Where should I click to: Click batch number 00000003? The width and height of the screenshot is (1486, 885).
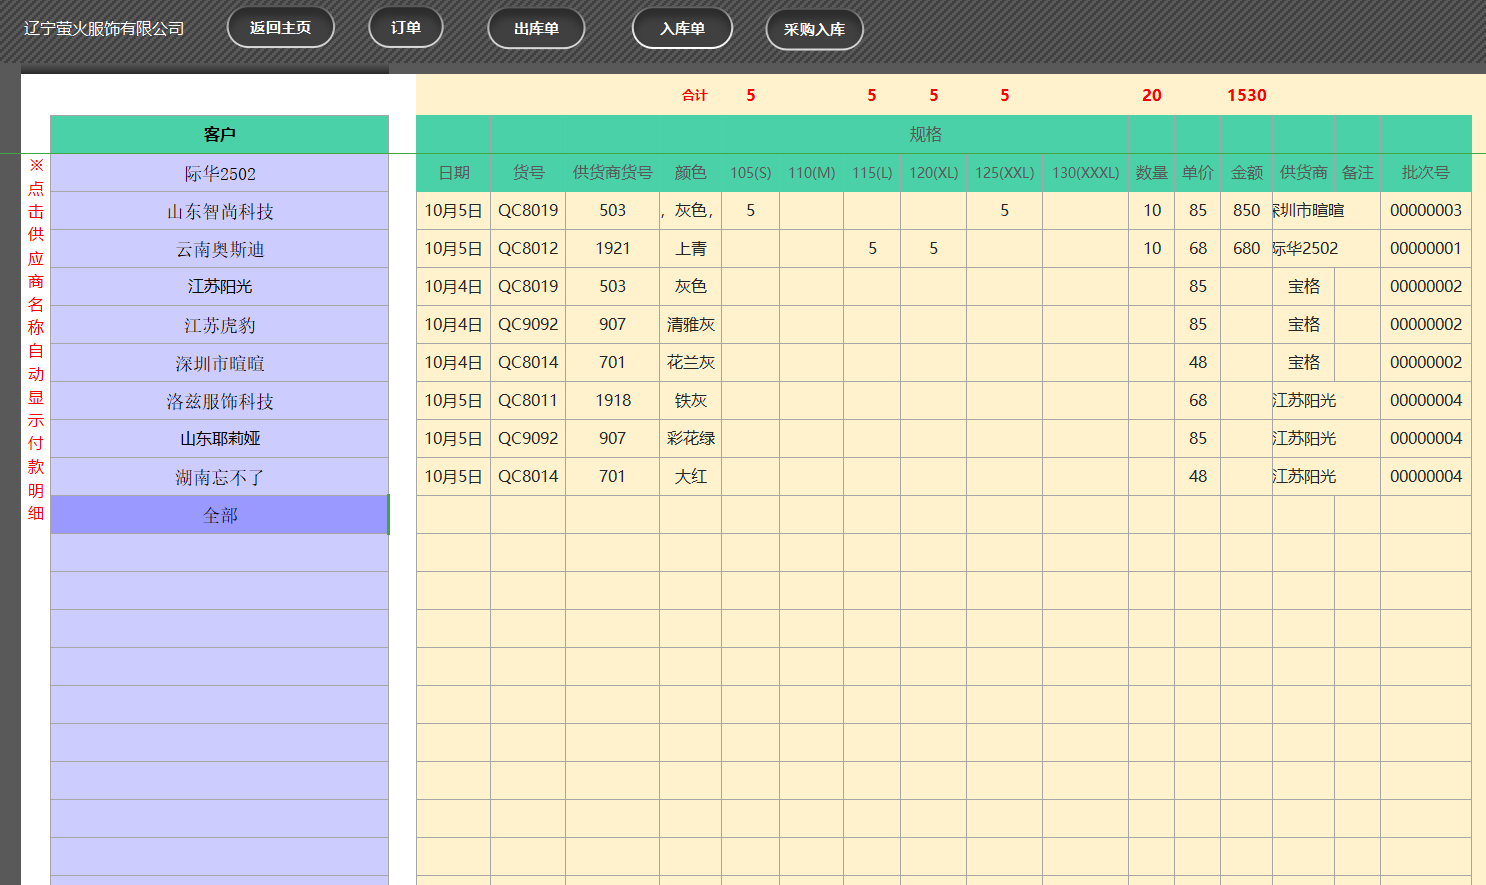(x=1425, y=210)
